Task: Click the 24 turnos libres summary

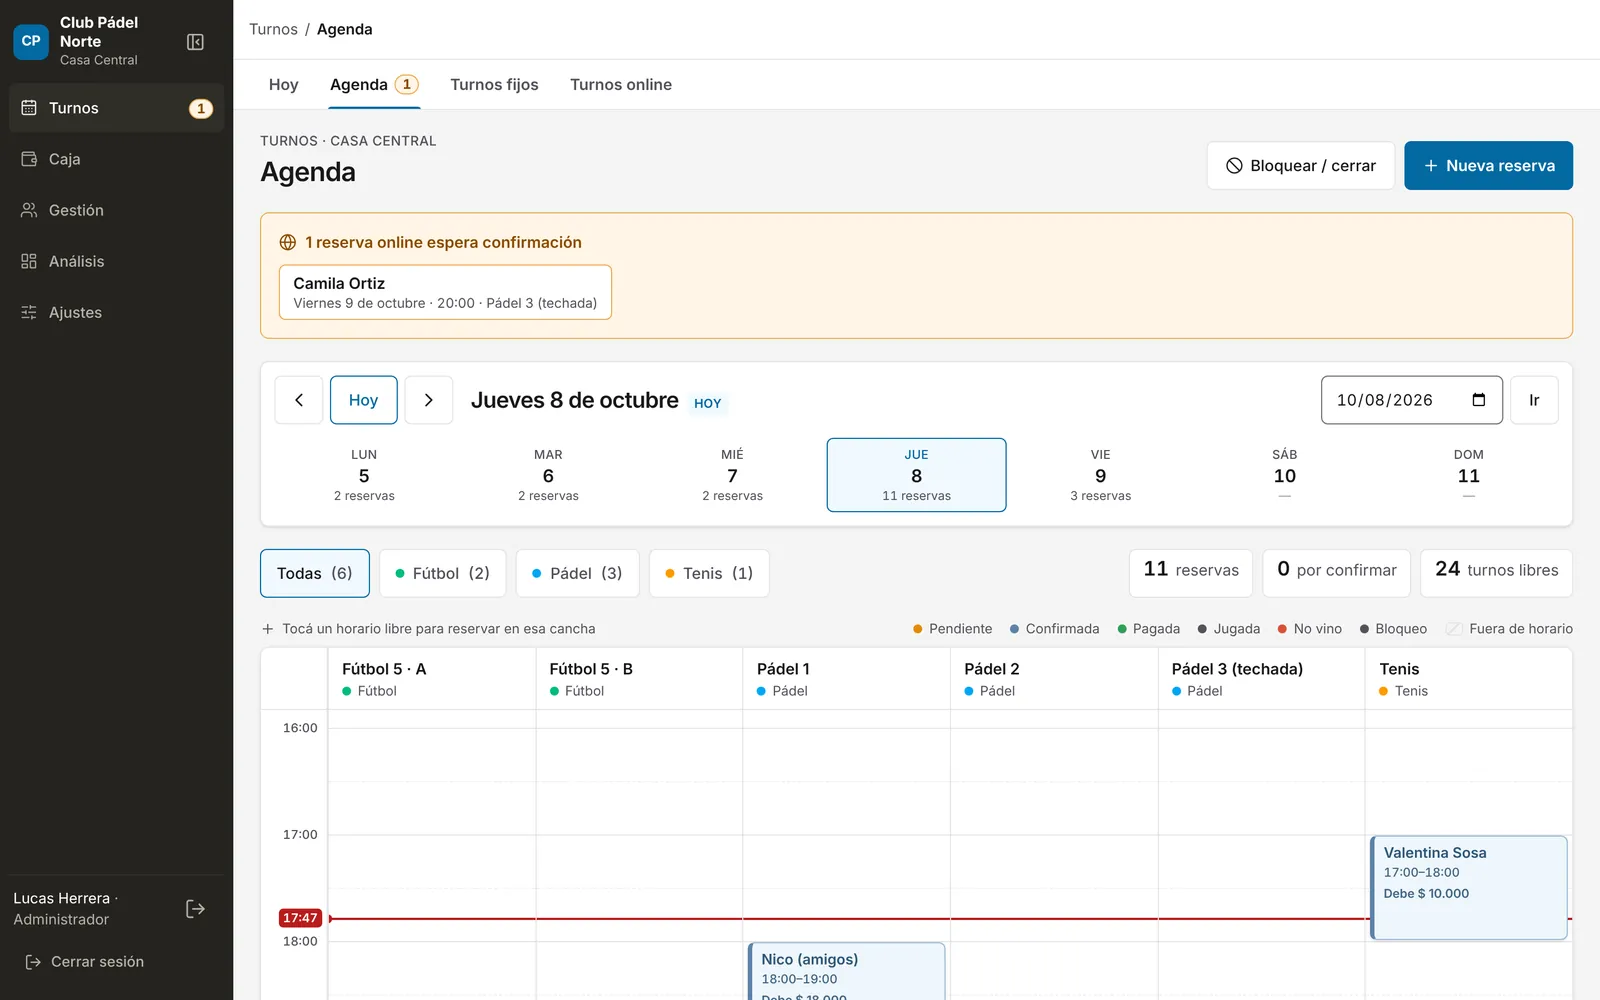Action: [x=1496, y=573]
